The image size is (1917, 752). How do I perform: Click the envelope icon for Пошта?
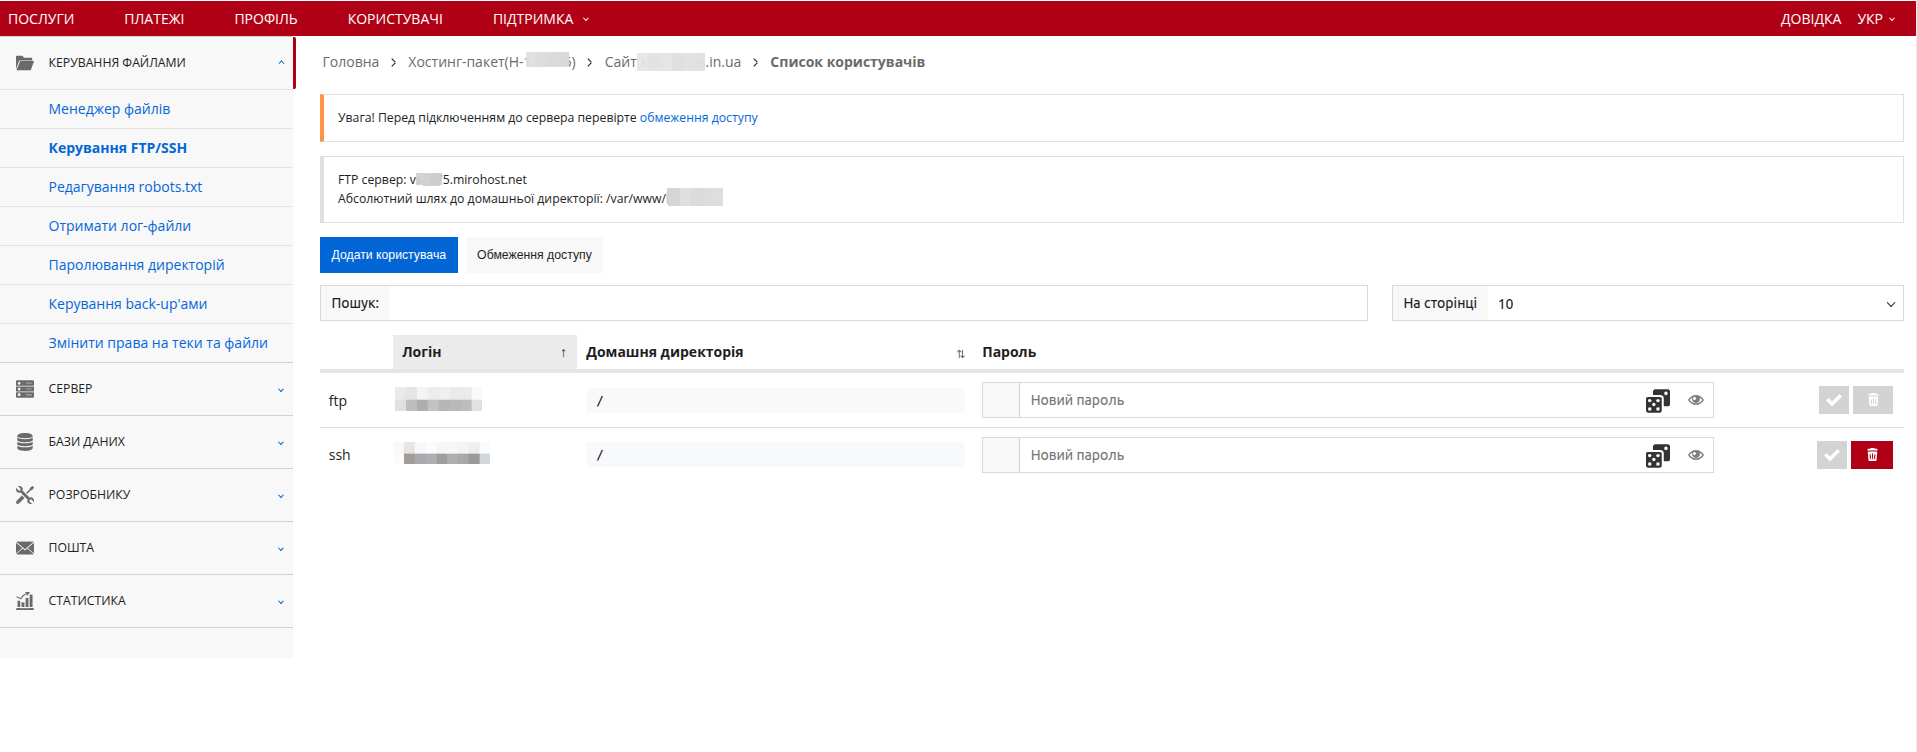pos(25,548)
